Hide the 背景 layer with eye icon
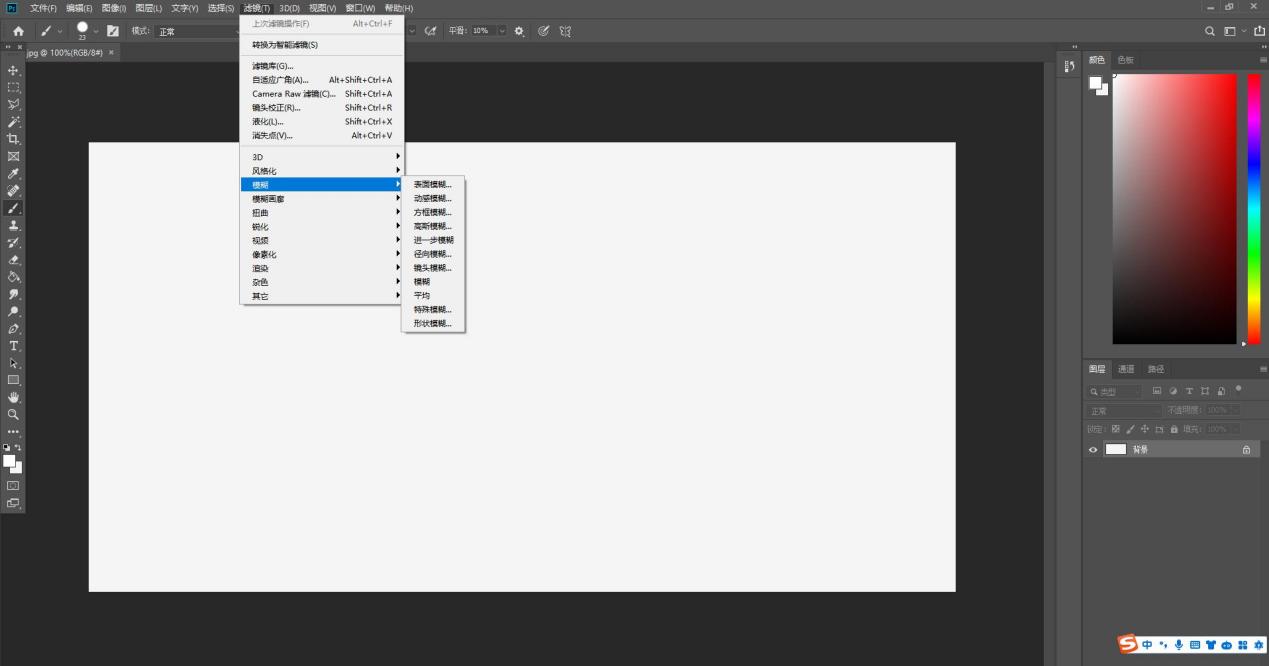The image size is (1269, 666). 1093,450
